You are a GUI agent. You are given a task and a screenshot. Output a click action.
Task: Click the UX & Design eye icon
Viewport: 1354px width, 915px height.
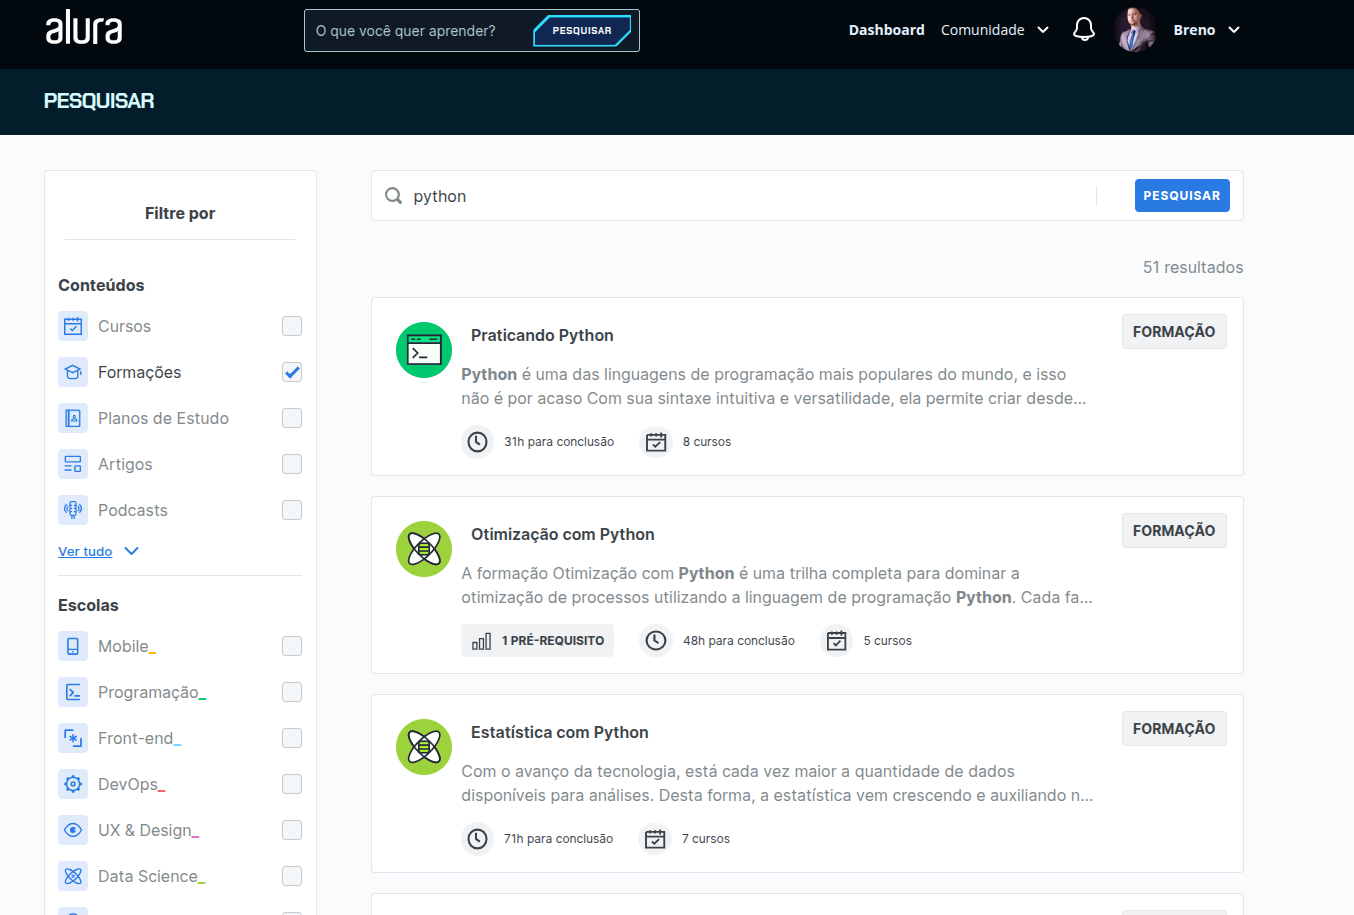(x=73, y=830)
